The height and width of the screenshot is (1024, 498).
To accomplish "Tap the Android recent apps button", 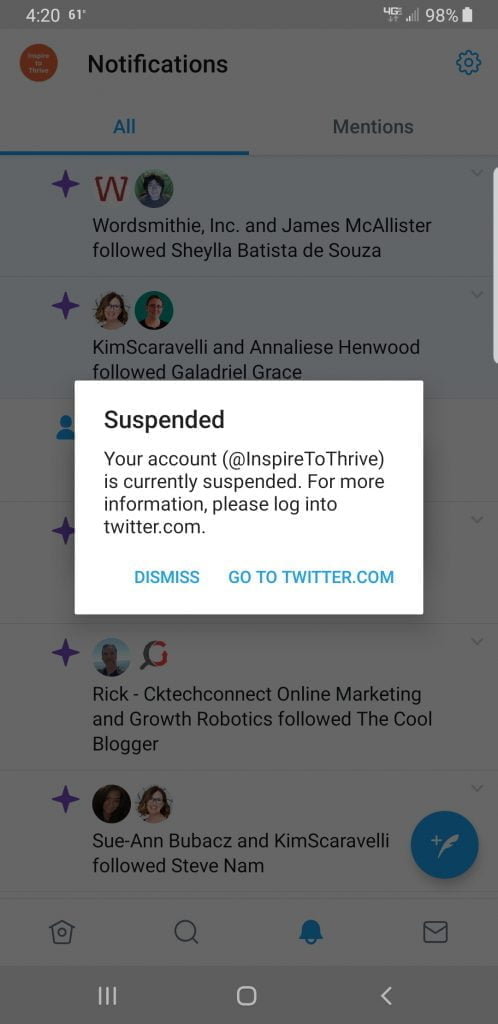I will point(107,996).
